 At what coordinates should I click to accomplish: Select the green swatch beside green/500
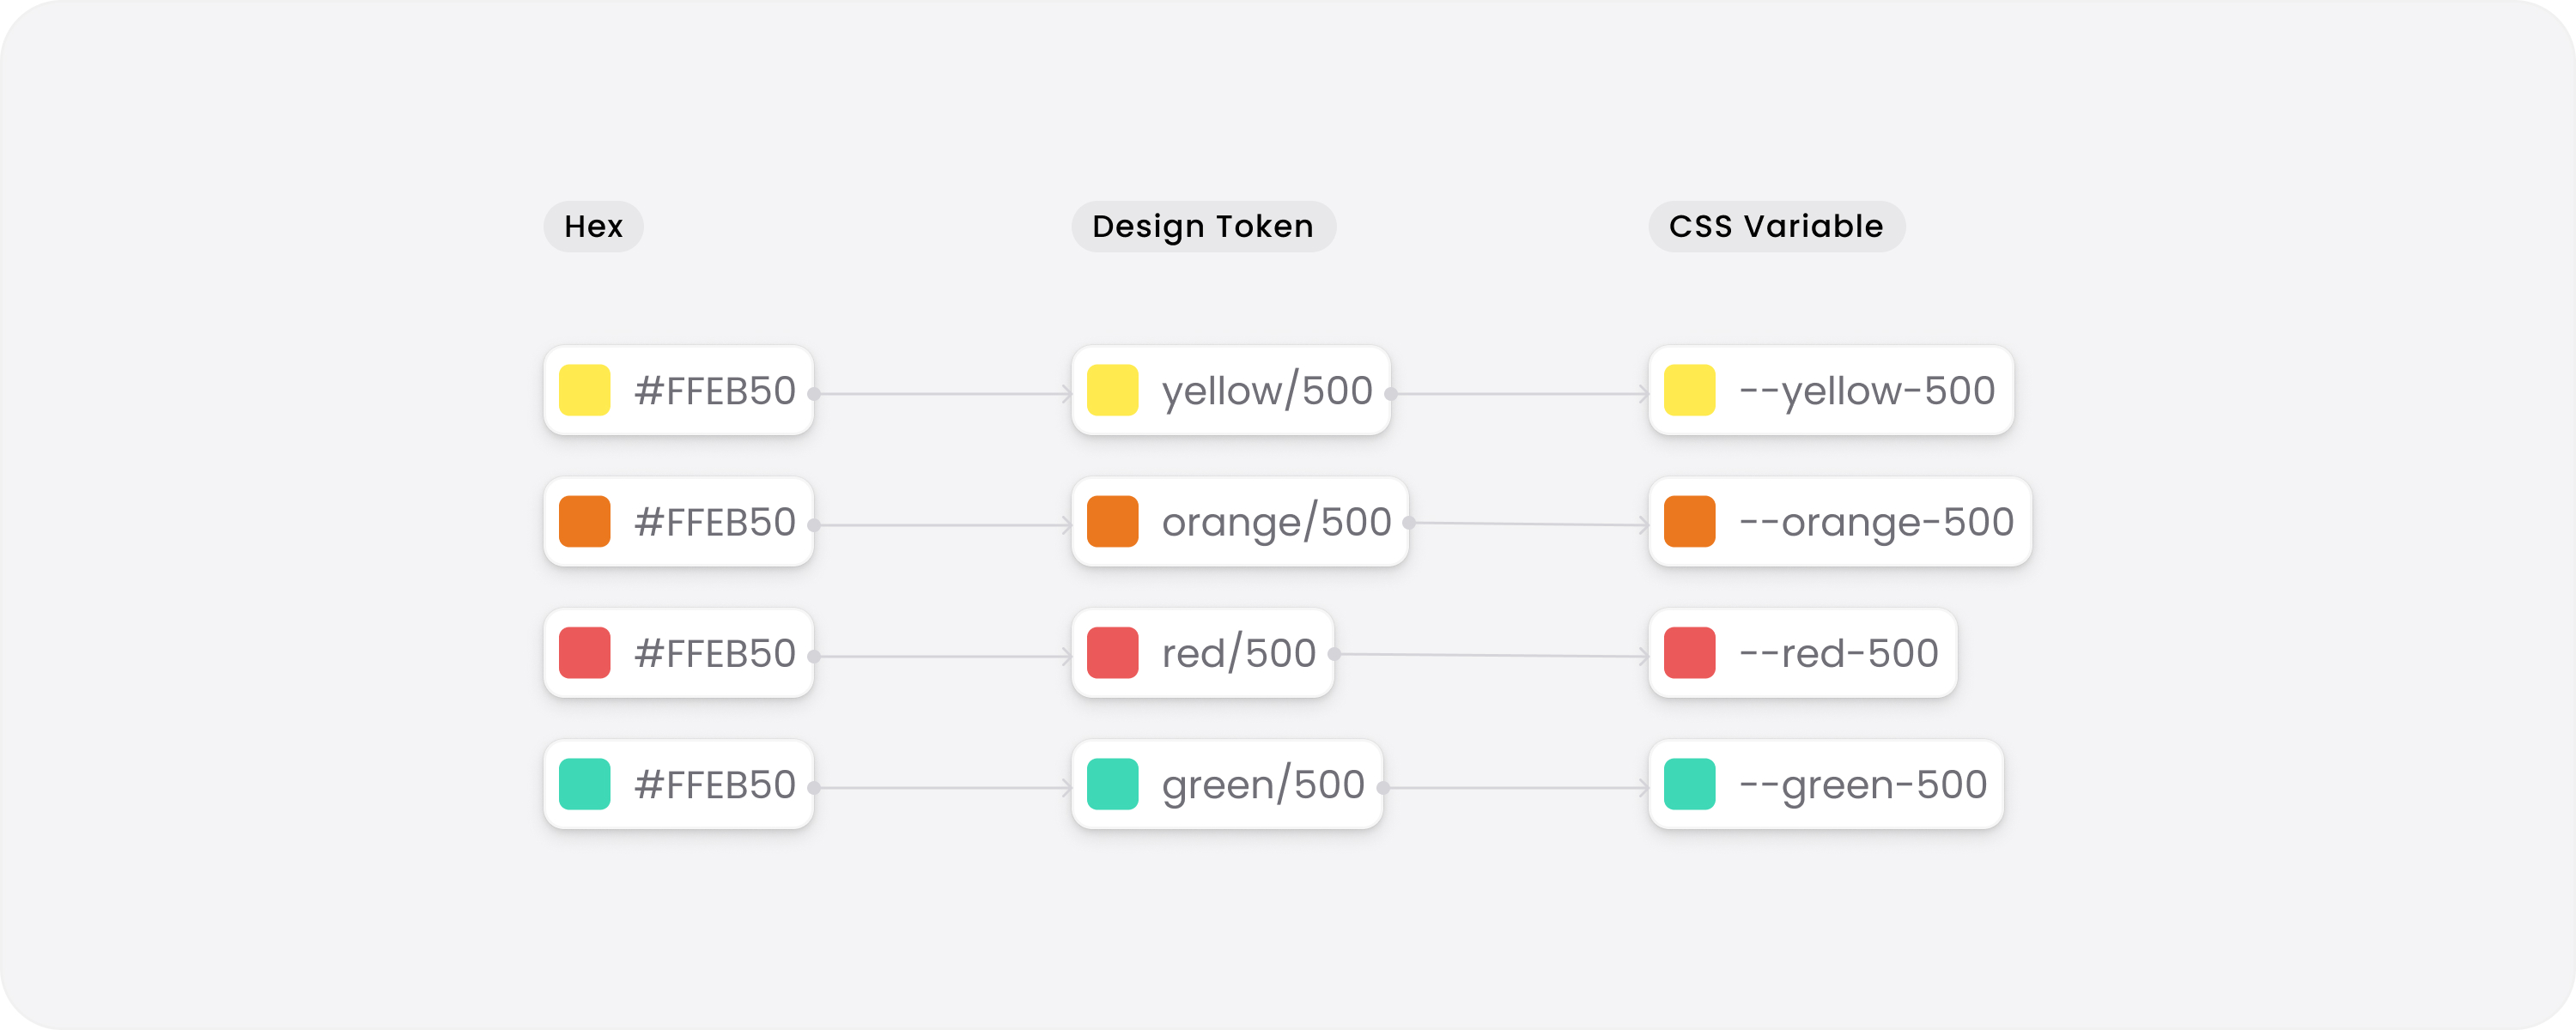pyautogui.click(x=1112, y=784)
